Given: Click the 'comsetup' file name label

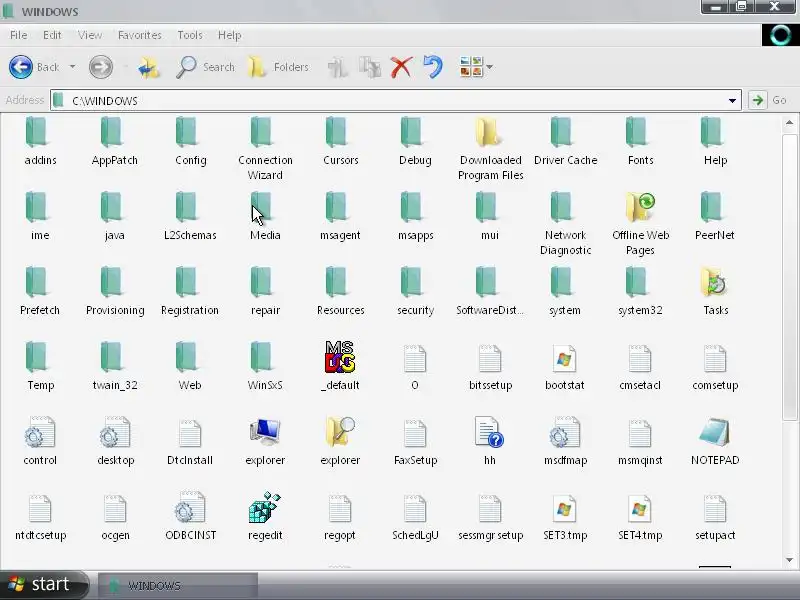Looking at the screenshot, I should [715, 385].
